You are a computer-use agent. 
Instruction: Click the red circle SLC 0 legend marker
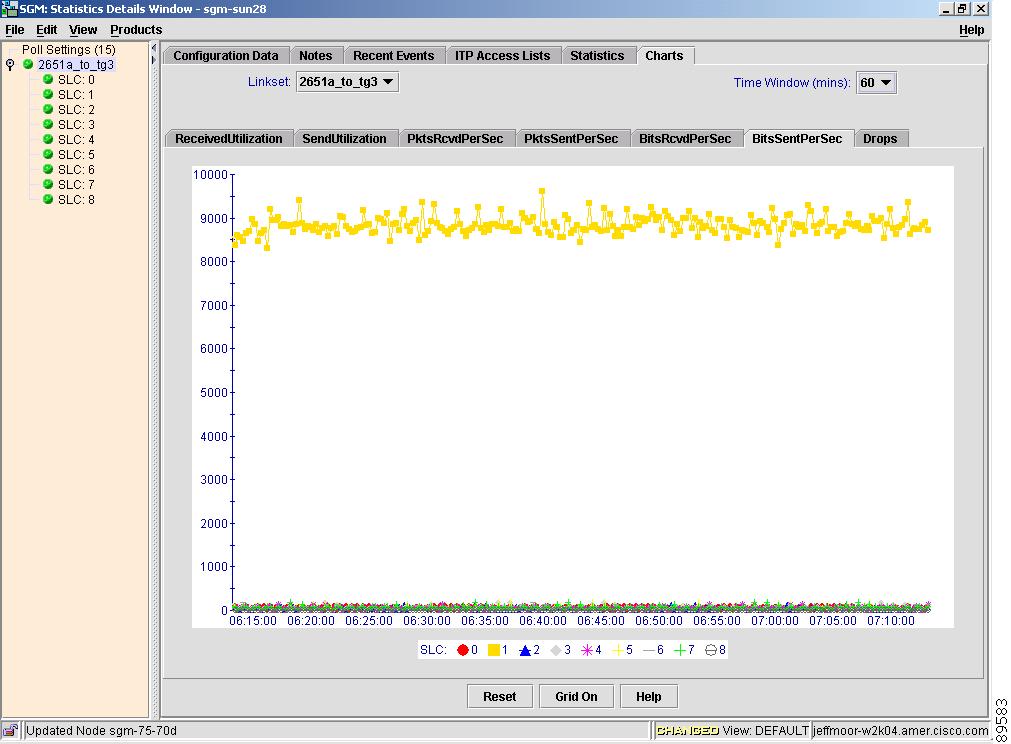(463, 650)
